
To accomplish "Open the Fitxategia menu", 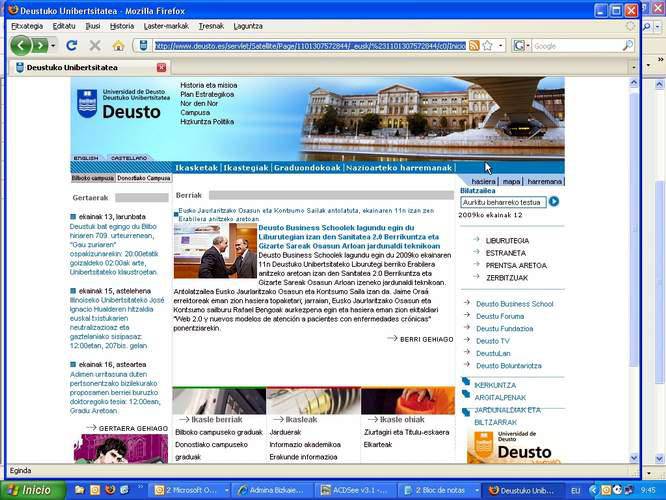I will coord(27,26).
